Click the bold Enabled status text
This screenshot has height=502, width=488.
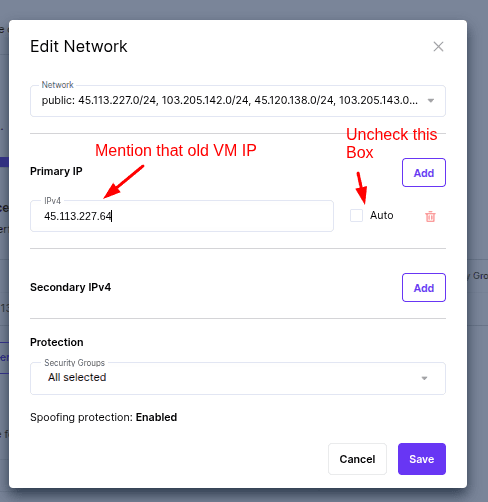[x=156, y=417]
